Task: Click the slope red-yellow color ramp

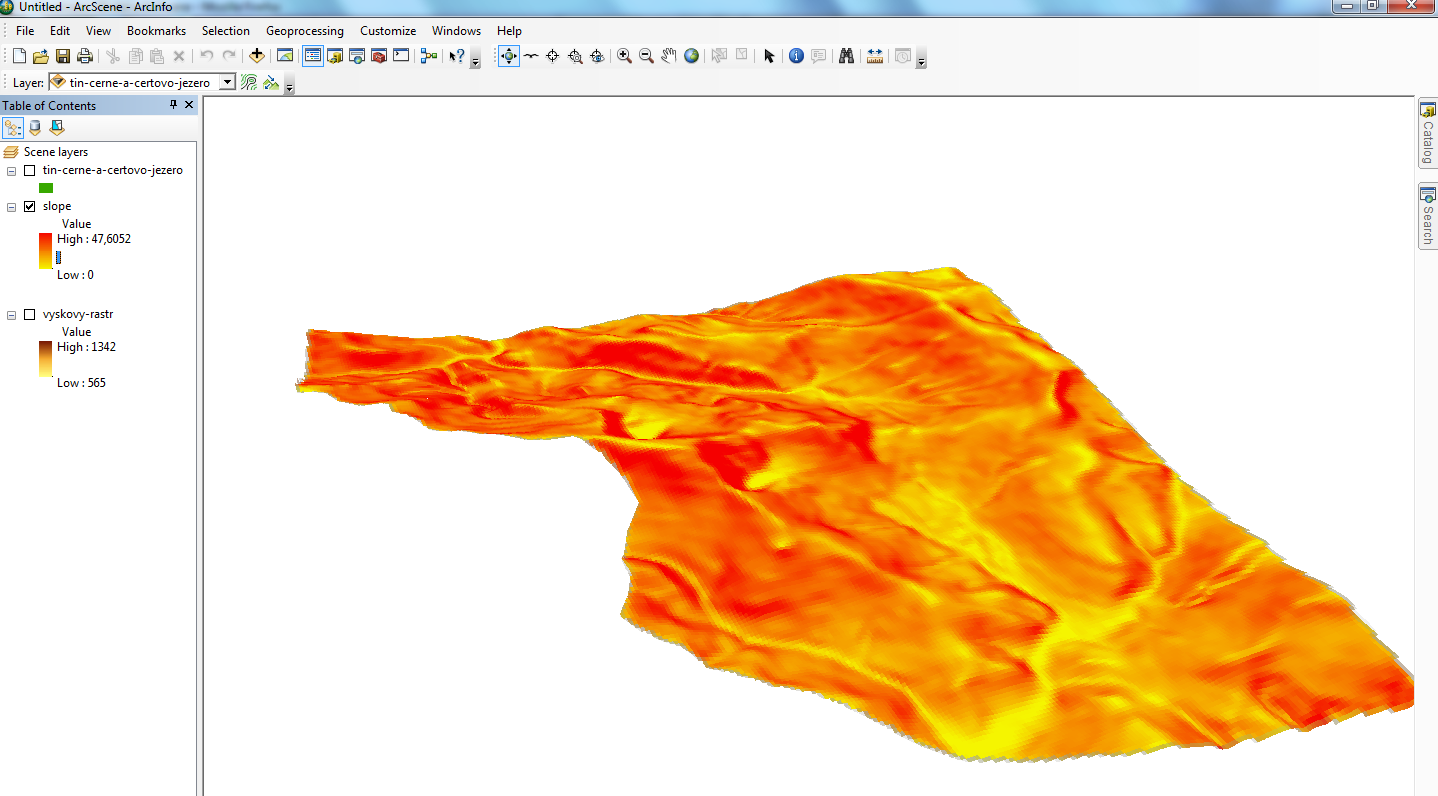Action: (46, 251)
